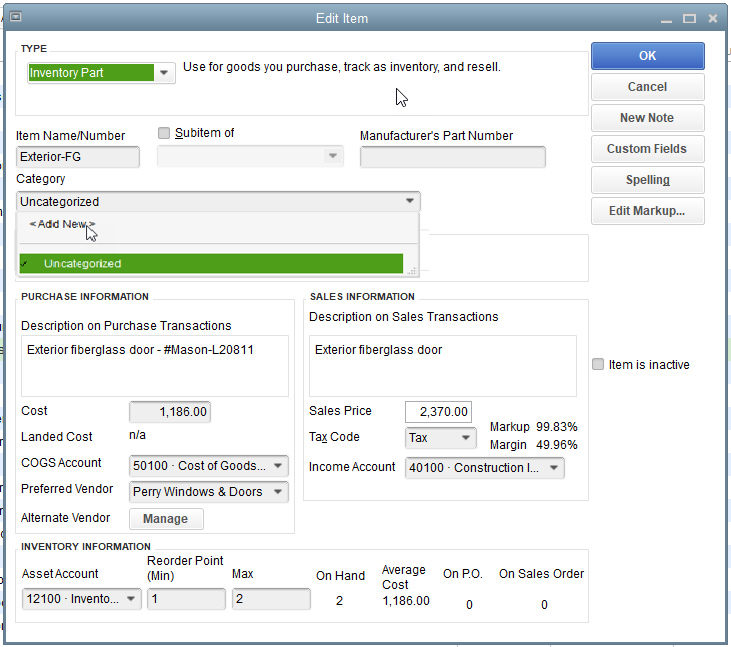
Task: Click Manage for Alternate Vendor
Action: click(x=165, y=519)
